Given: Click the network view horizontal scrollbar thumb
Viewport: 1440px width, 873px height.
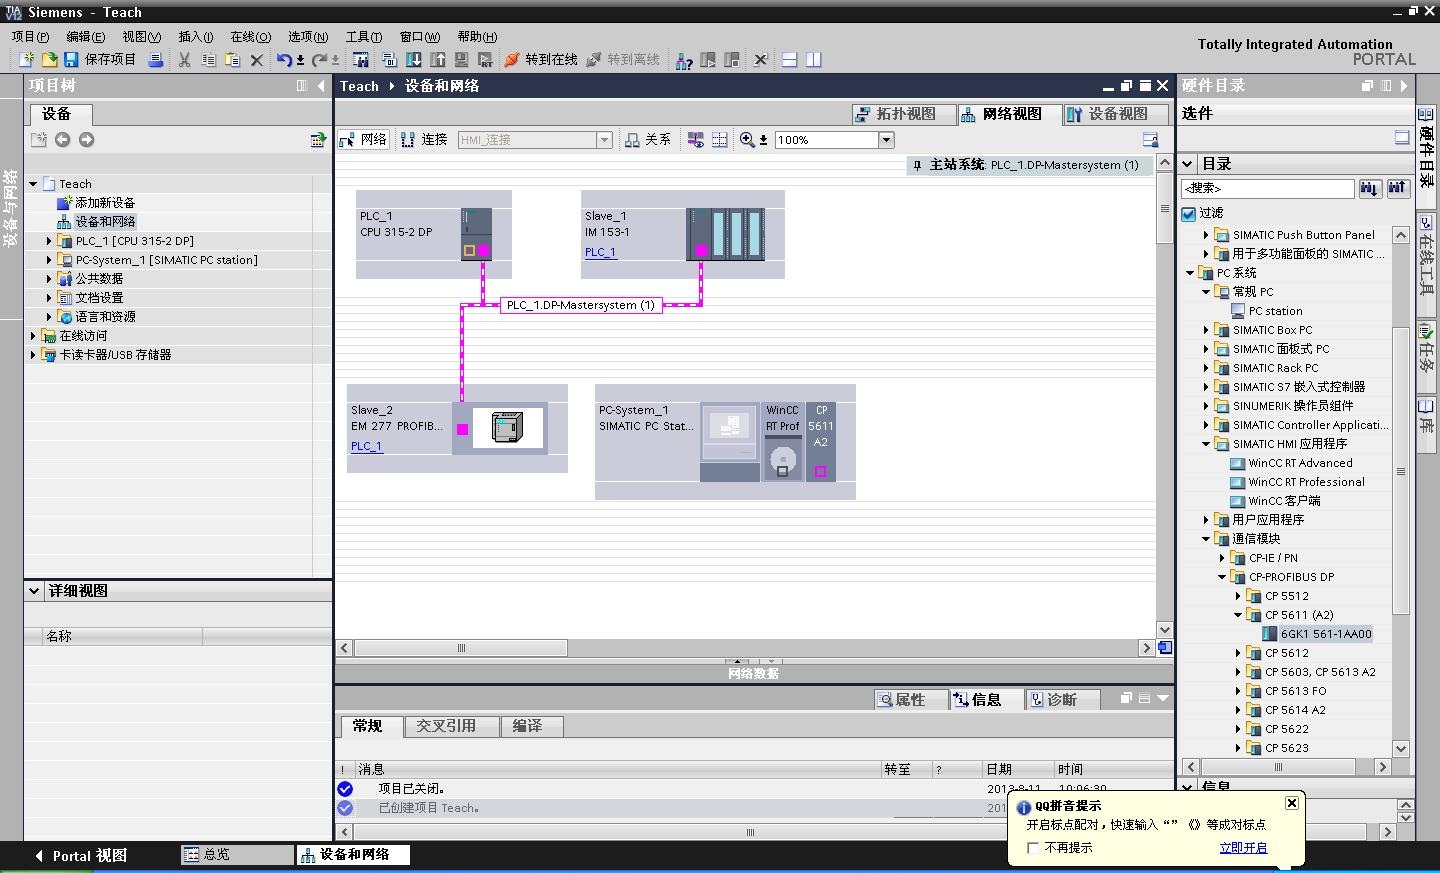Looking at the screenshot, I should pos(460,648).
